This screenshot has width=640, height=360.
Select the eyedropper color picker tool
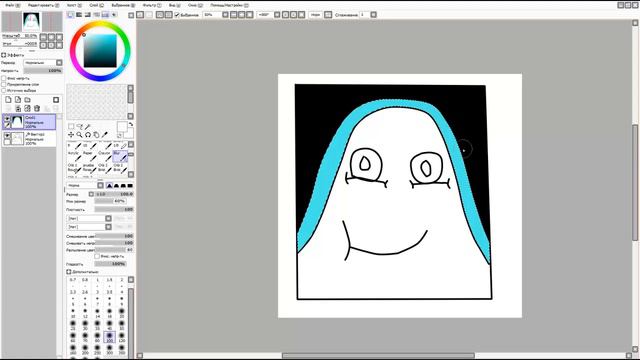[x=105, y=135]
